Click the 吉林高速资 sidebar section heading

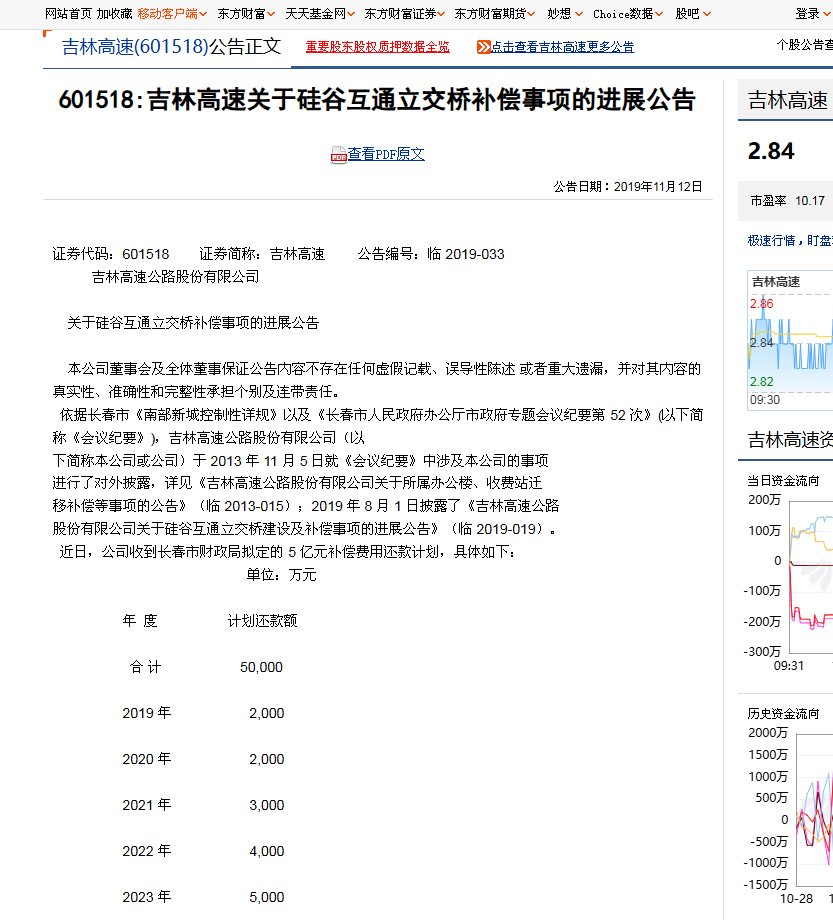pos(790,439)
